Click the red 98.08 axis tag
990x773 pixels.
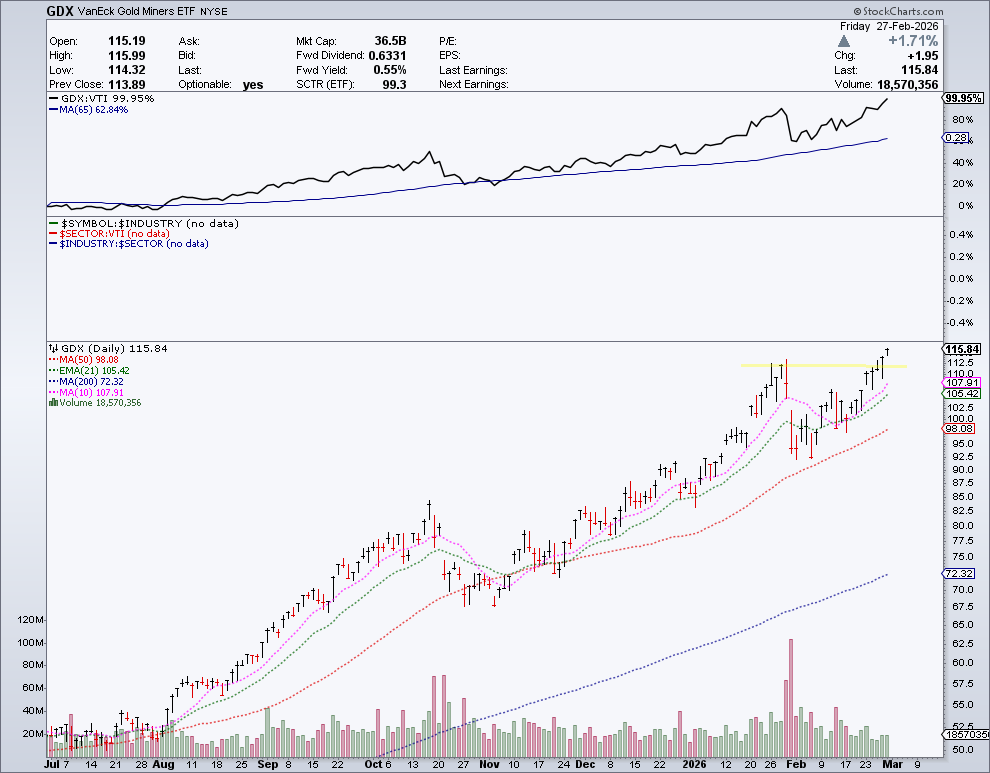960,429
